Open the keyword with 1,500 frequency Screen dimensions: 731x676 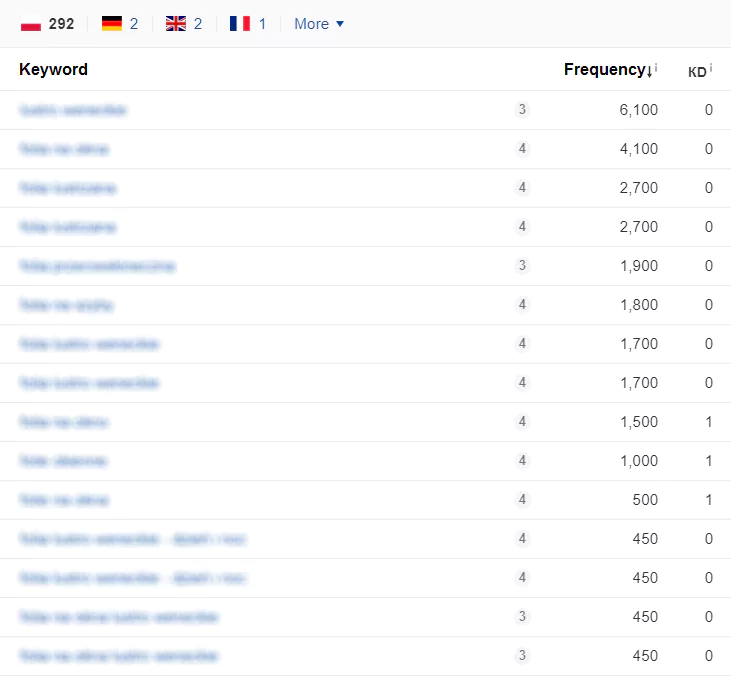(x=63, y=422)
